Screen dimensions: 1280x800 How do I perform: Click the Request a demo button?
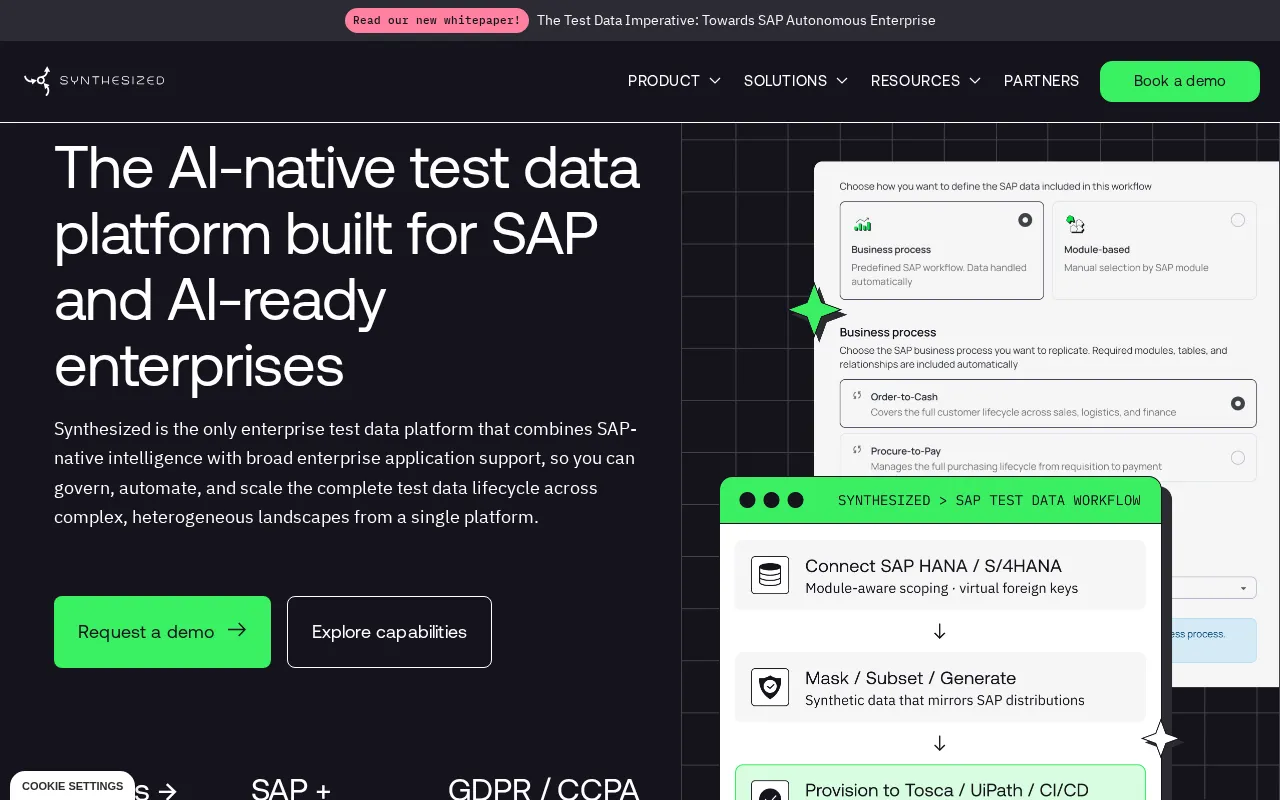pyautogui.click(x=162, y=632)
